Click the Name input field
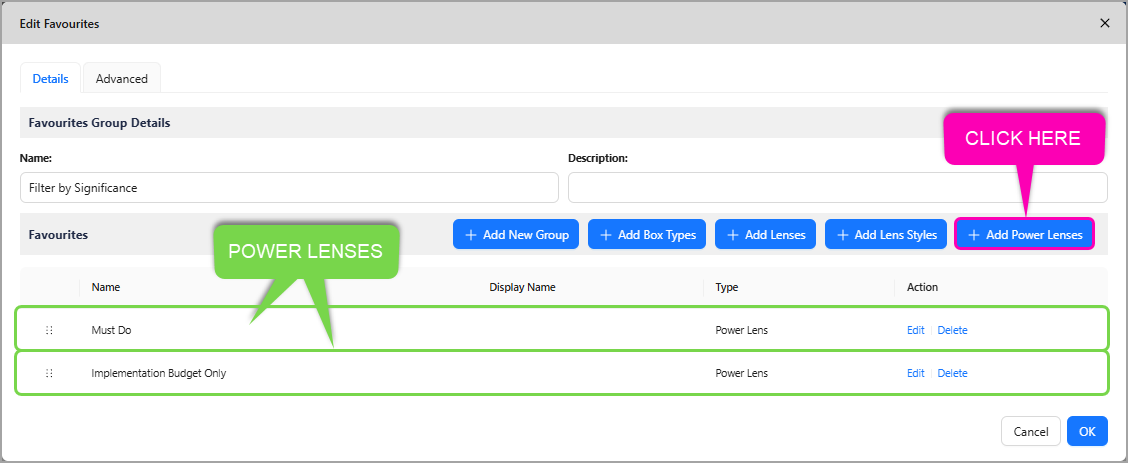Viewport: 1128px width, 463px height. (288, 187)
